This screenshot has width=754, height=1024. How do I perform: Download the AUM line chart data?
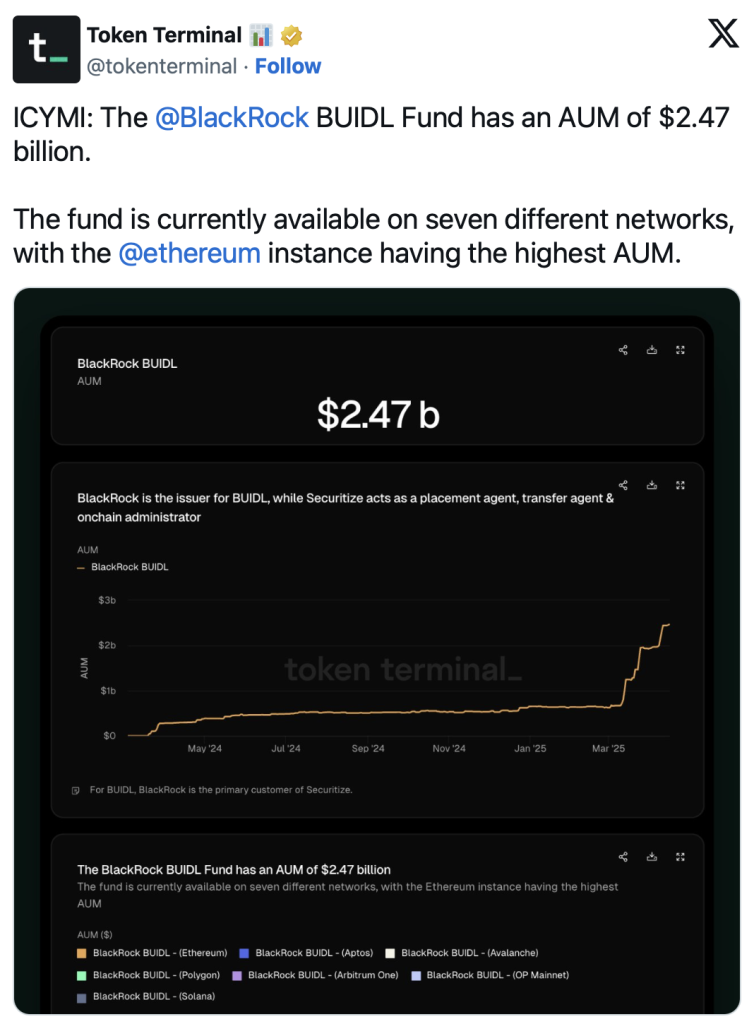(x=652, y=485)
